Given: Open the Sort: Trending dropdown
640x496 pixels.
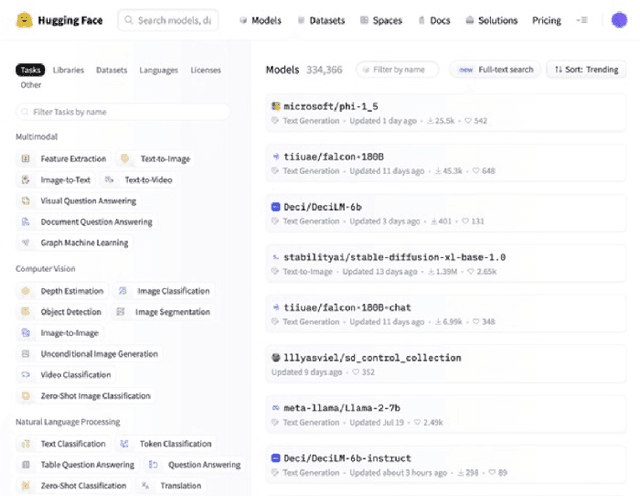Looking at the screenshot, I should tap(584, 70).
